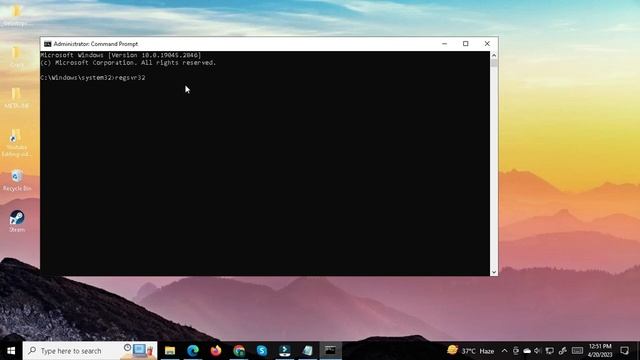Launch Microsoft Edge from the taskbar
The image size is (640, 360).
(x=193, y=351)
